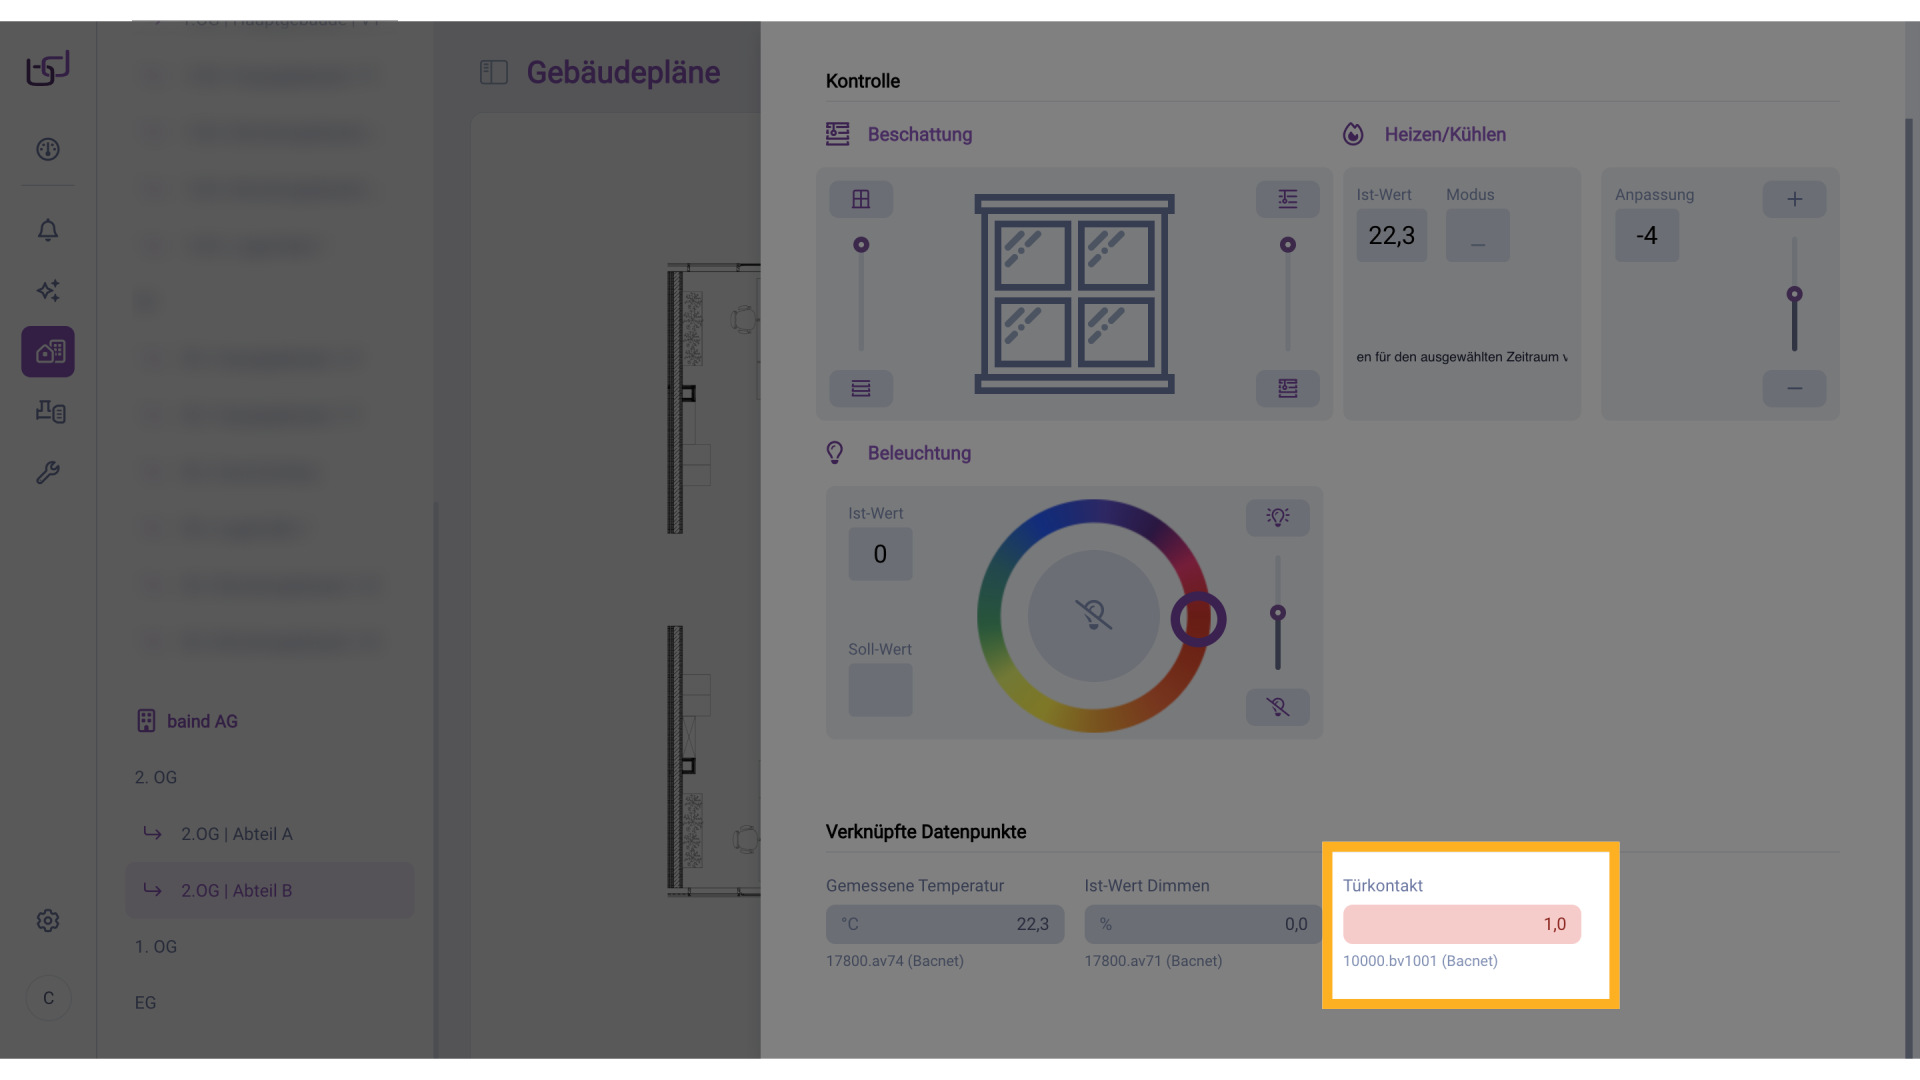Open the EG floor entry
This screenshot has width=1920, height=1080.
click(x=146, y=1002)
